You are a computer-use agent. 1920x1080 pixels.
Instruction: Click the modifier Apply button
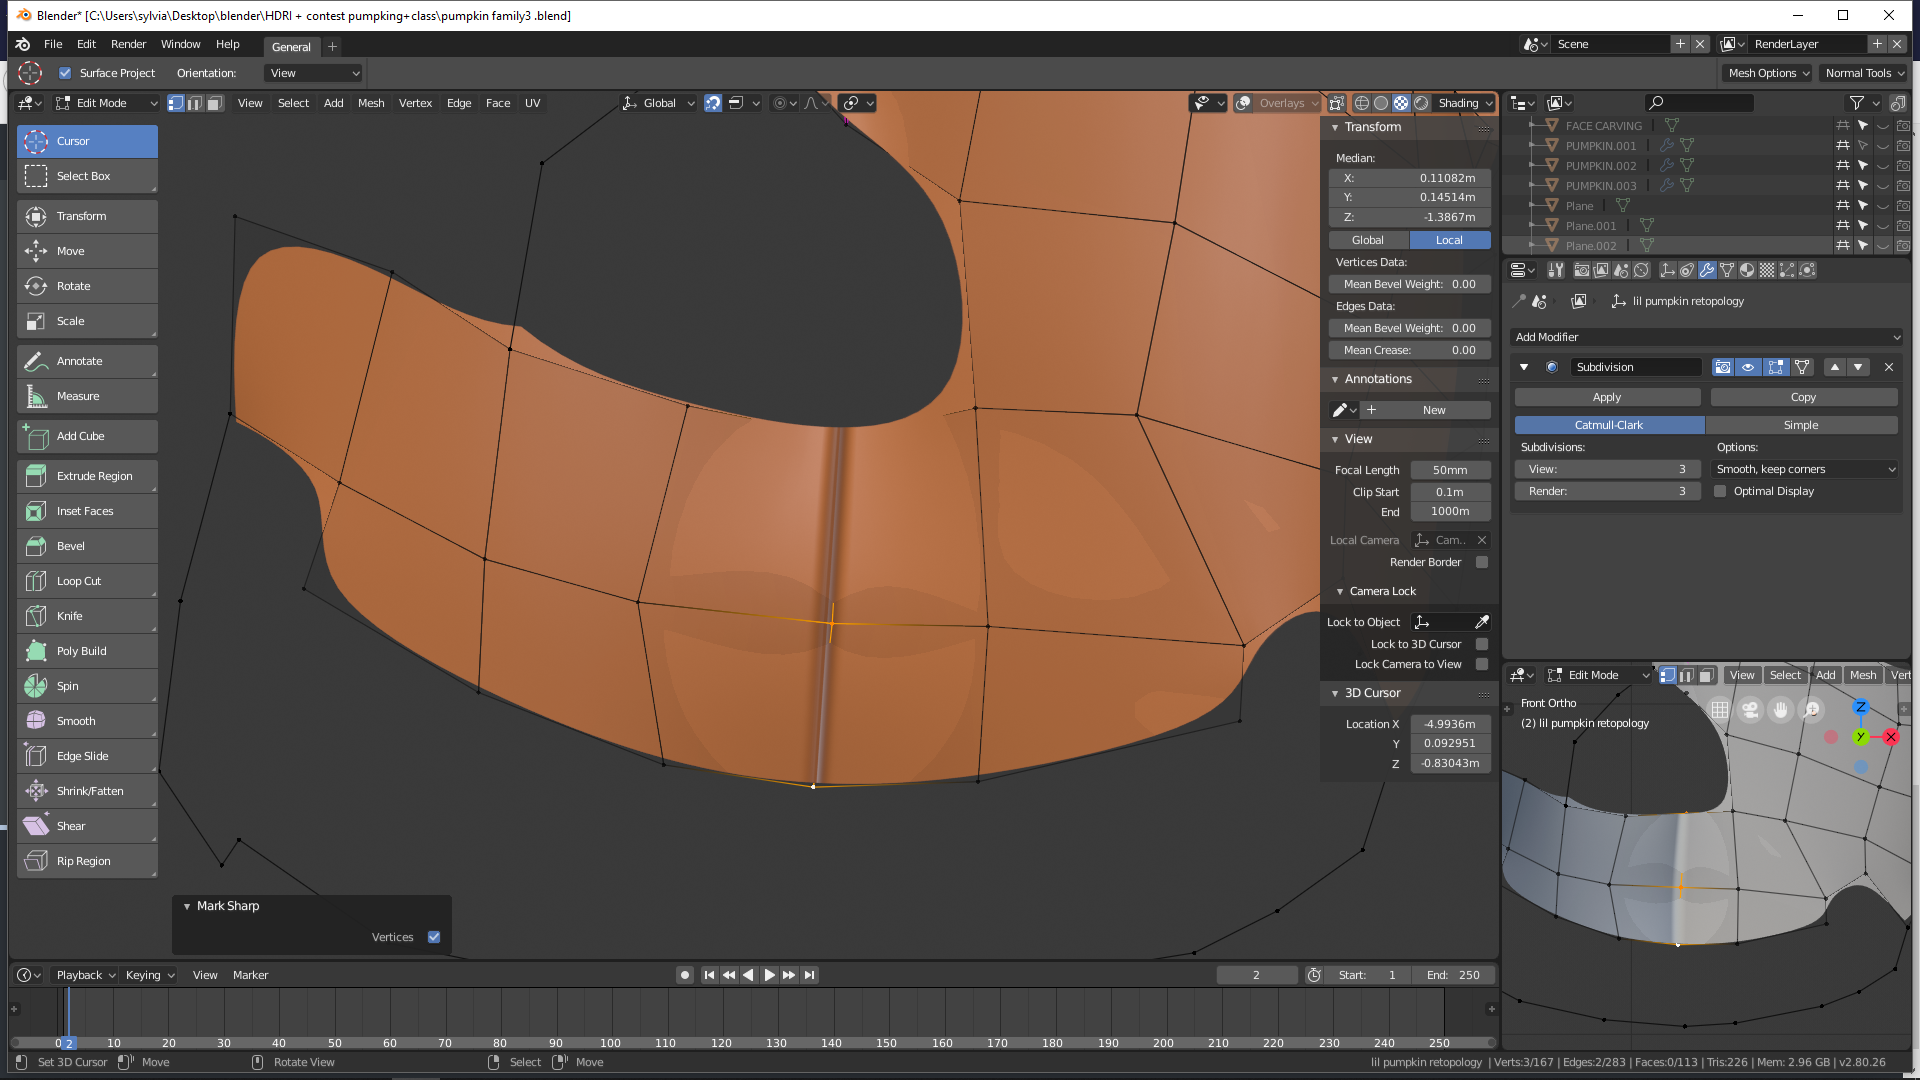[x=1606, y=397]
